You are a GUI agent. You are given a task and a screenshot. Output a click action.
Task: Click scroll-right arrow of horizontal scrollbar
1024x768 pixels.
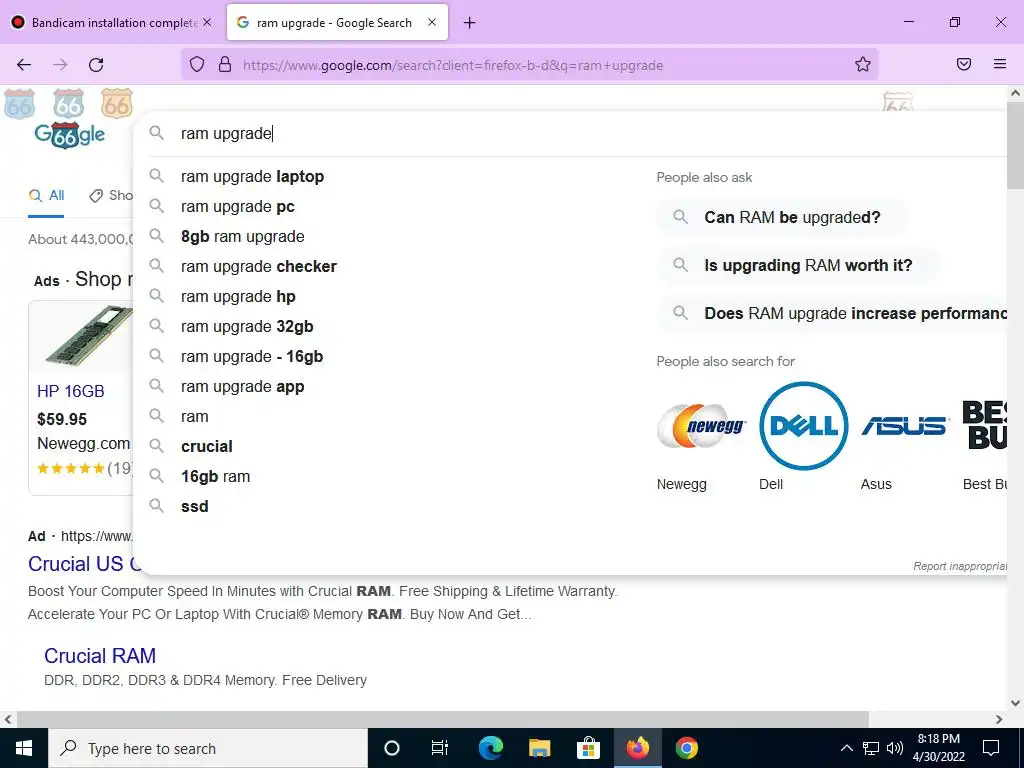click(999, 720)
